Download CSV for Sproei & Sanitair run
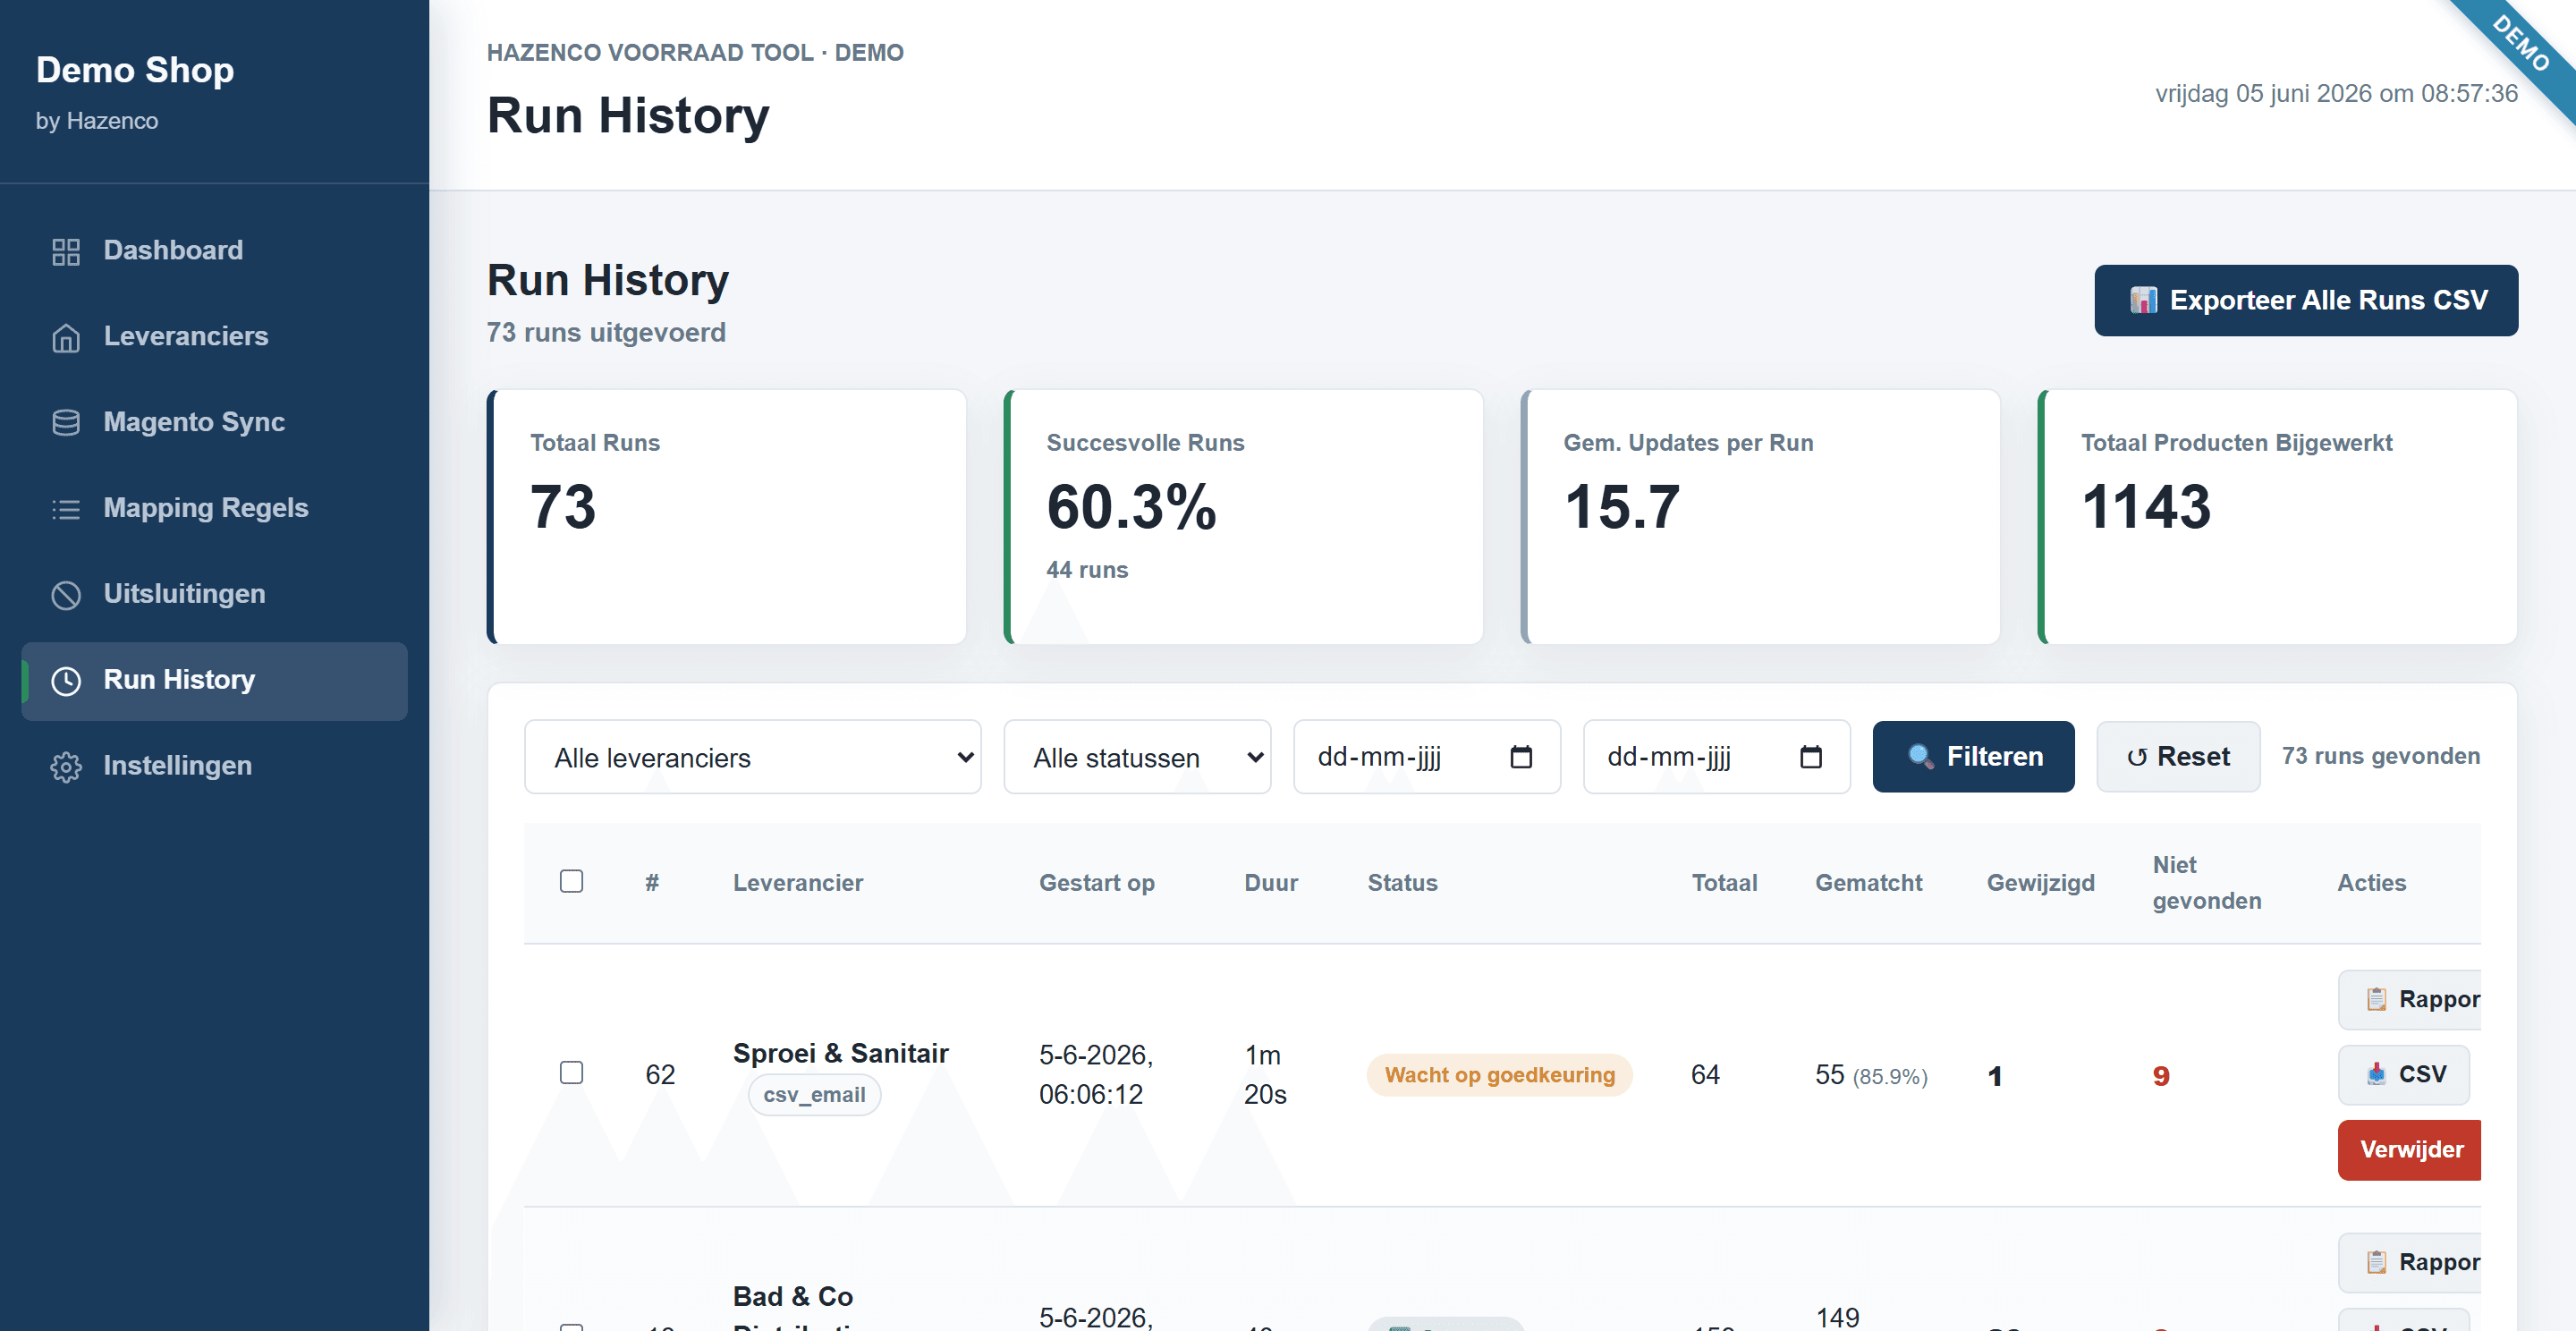This screenshot has width=2576, height=1331. [2404, 1074]
